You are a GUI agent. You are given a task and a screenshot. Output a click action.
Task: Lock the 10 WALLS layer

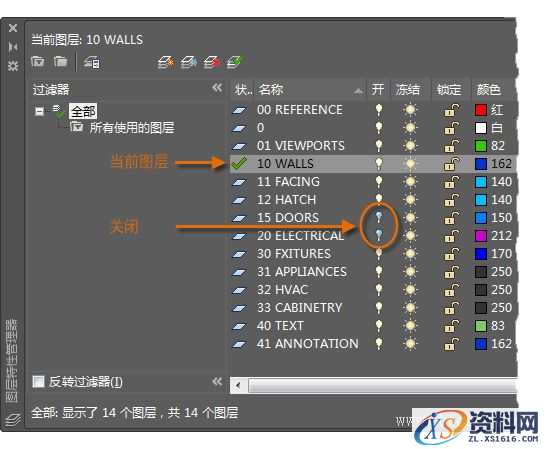[x=452, y=164]
